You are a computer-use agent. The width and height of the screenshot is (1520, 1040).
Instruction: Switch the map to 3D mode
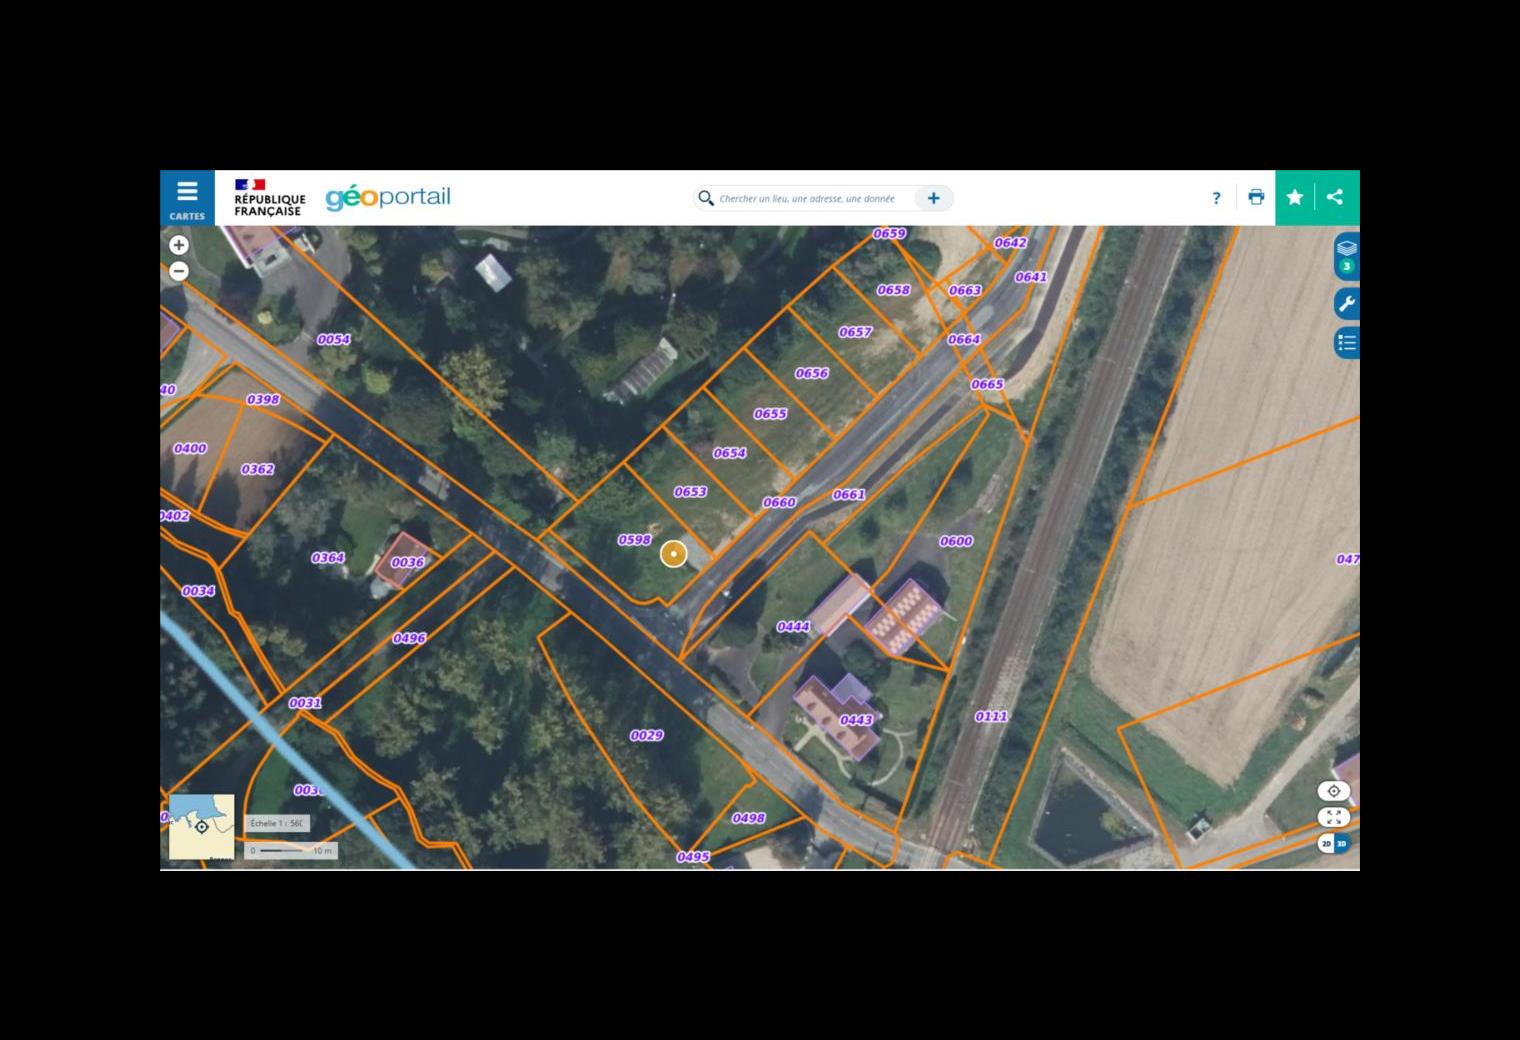tap(1342, 844)
